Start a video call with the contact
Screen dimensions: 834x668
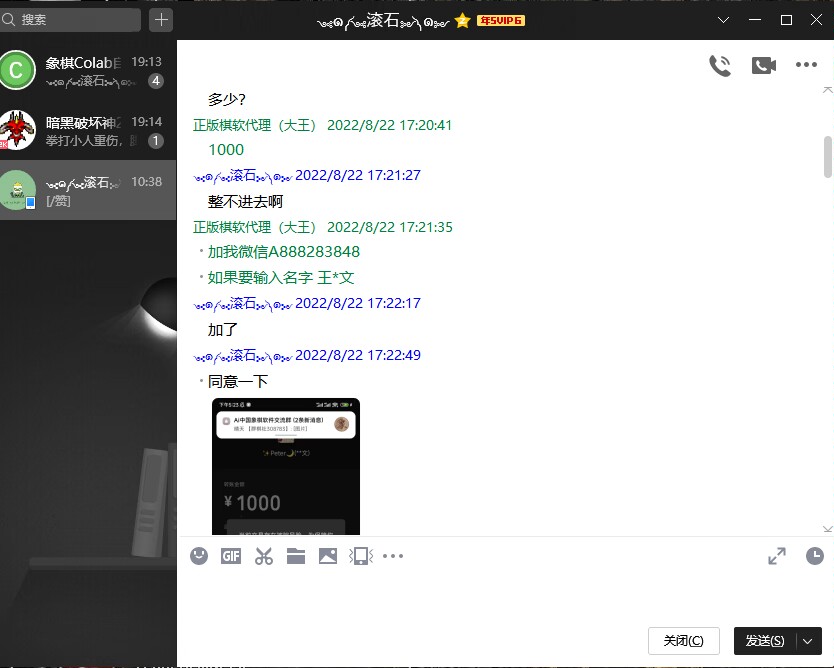point(764,65)
